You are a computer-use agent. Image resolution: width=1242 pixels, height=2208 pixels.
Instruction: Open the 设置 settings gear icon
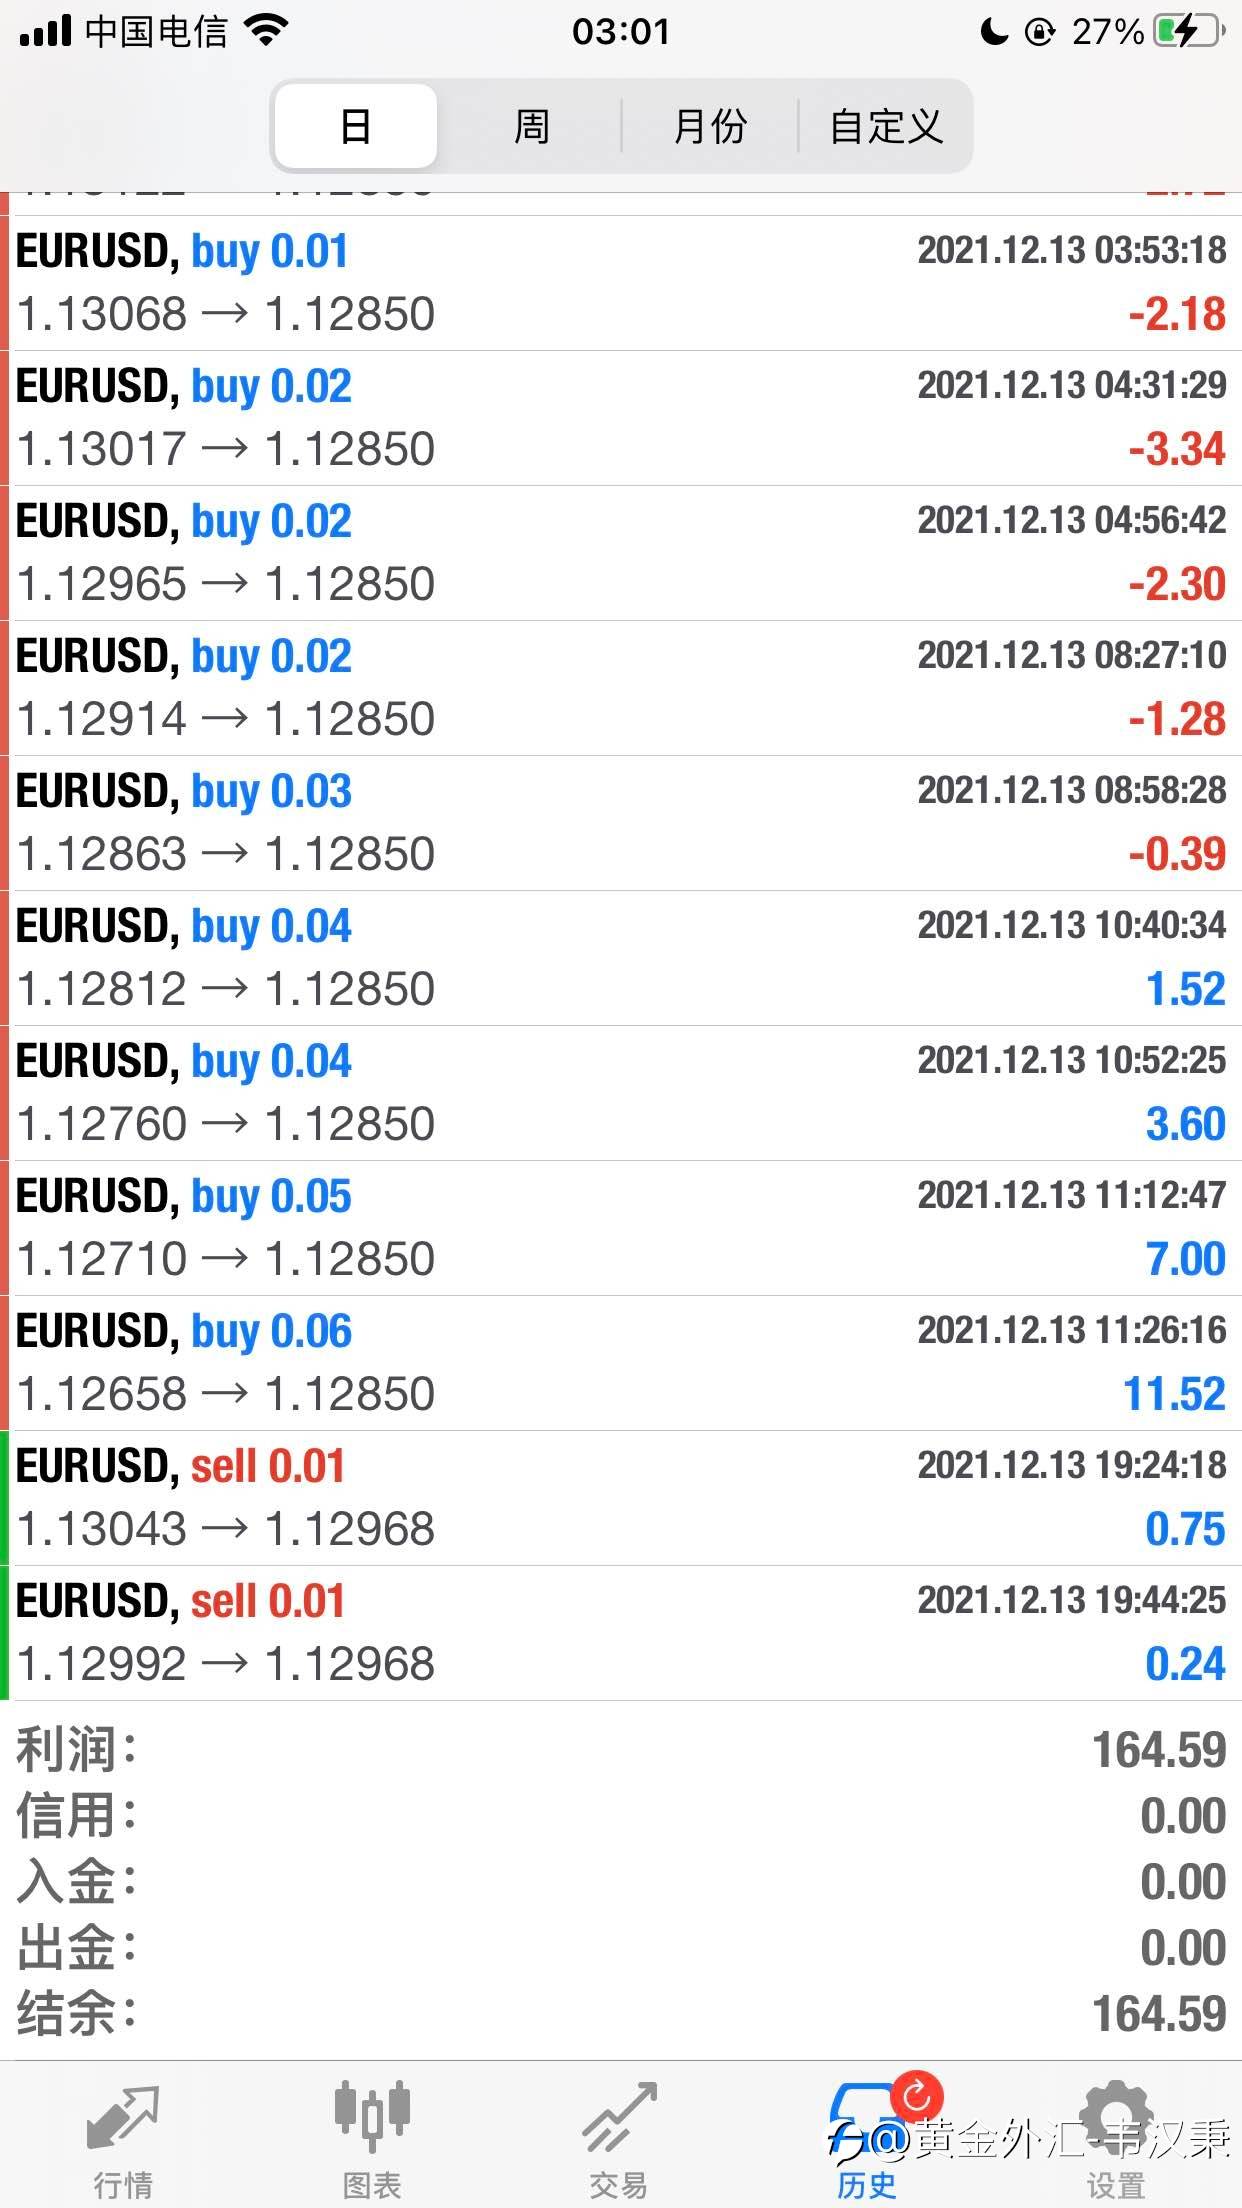(x=1115, y=2118)
